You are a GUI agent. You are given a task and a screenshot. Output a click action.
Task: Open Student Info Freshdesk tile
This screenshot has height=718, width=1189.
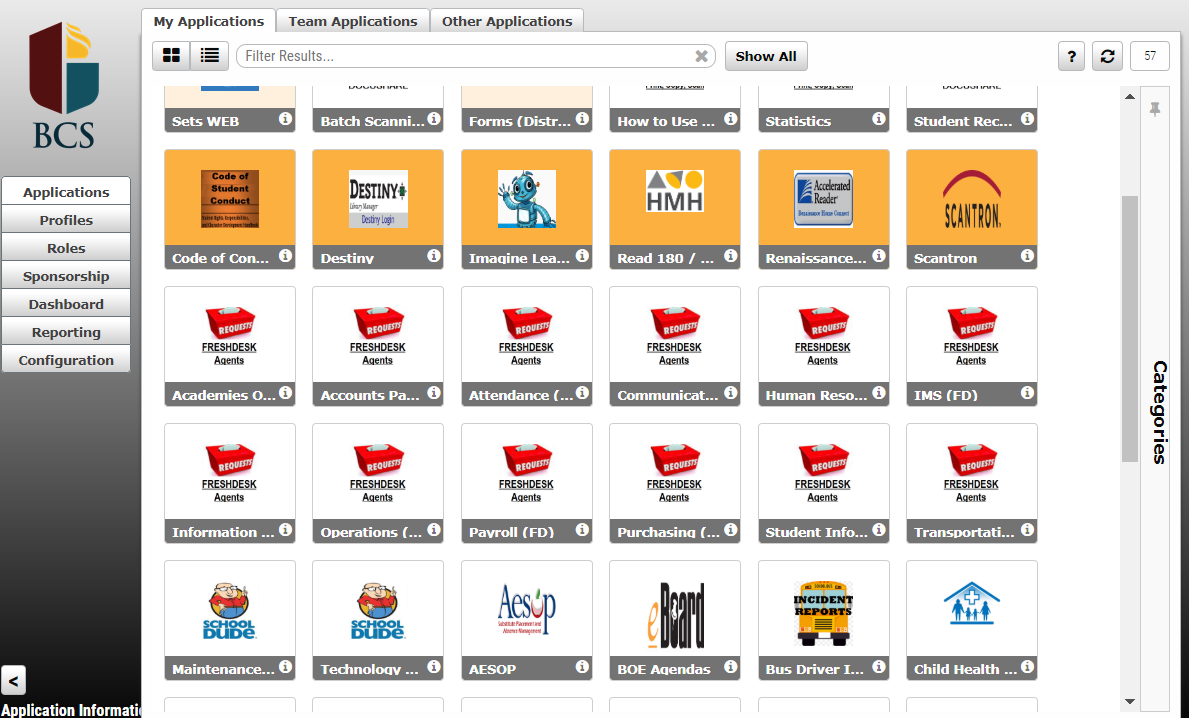(x=824, y=484)
